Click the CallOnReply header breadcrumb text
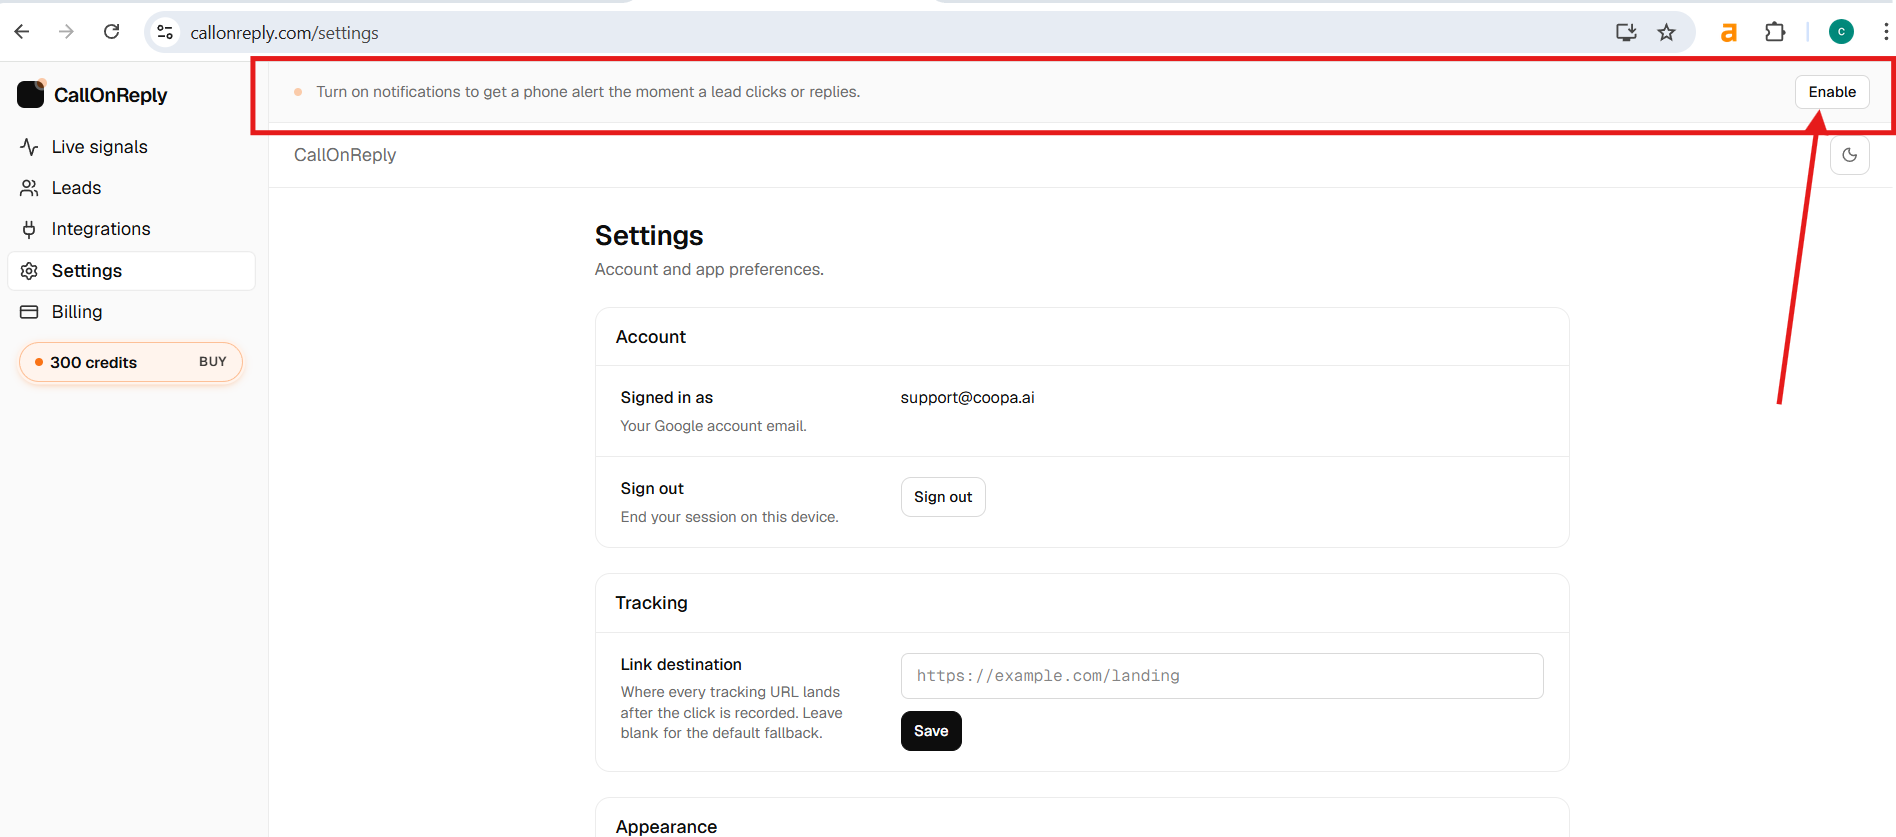This screenshot has height=837, width=1896. pos(345,155)
